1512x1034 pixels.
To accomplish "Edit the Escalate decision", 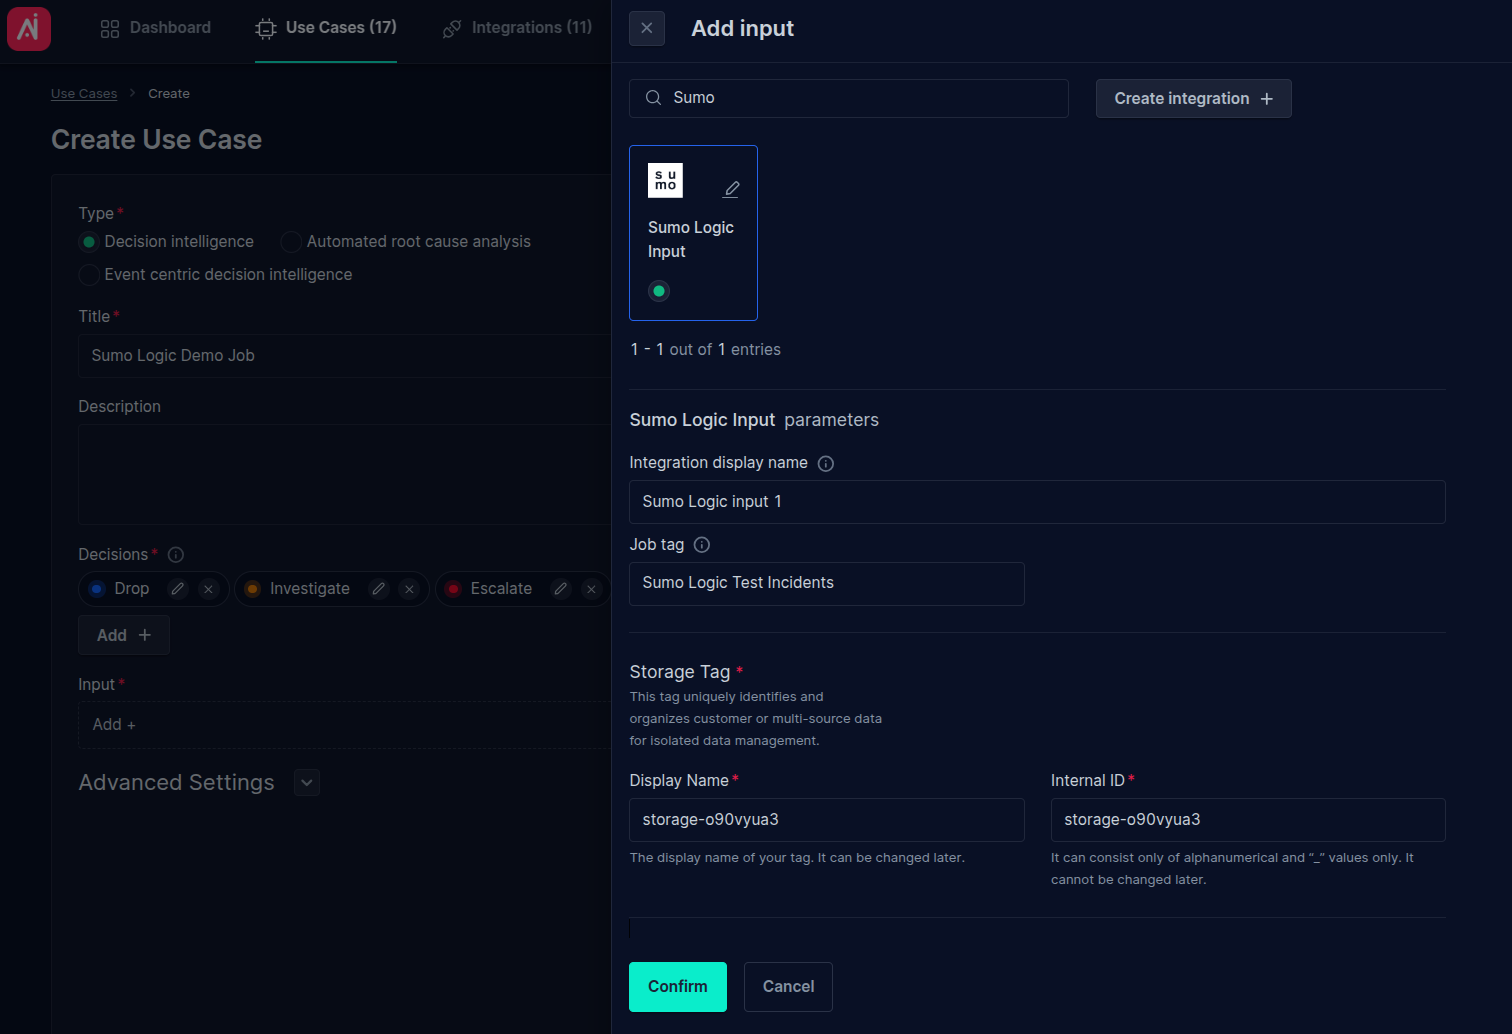I will [561, 589].
